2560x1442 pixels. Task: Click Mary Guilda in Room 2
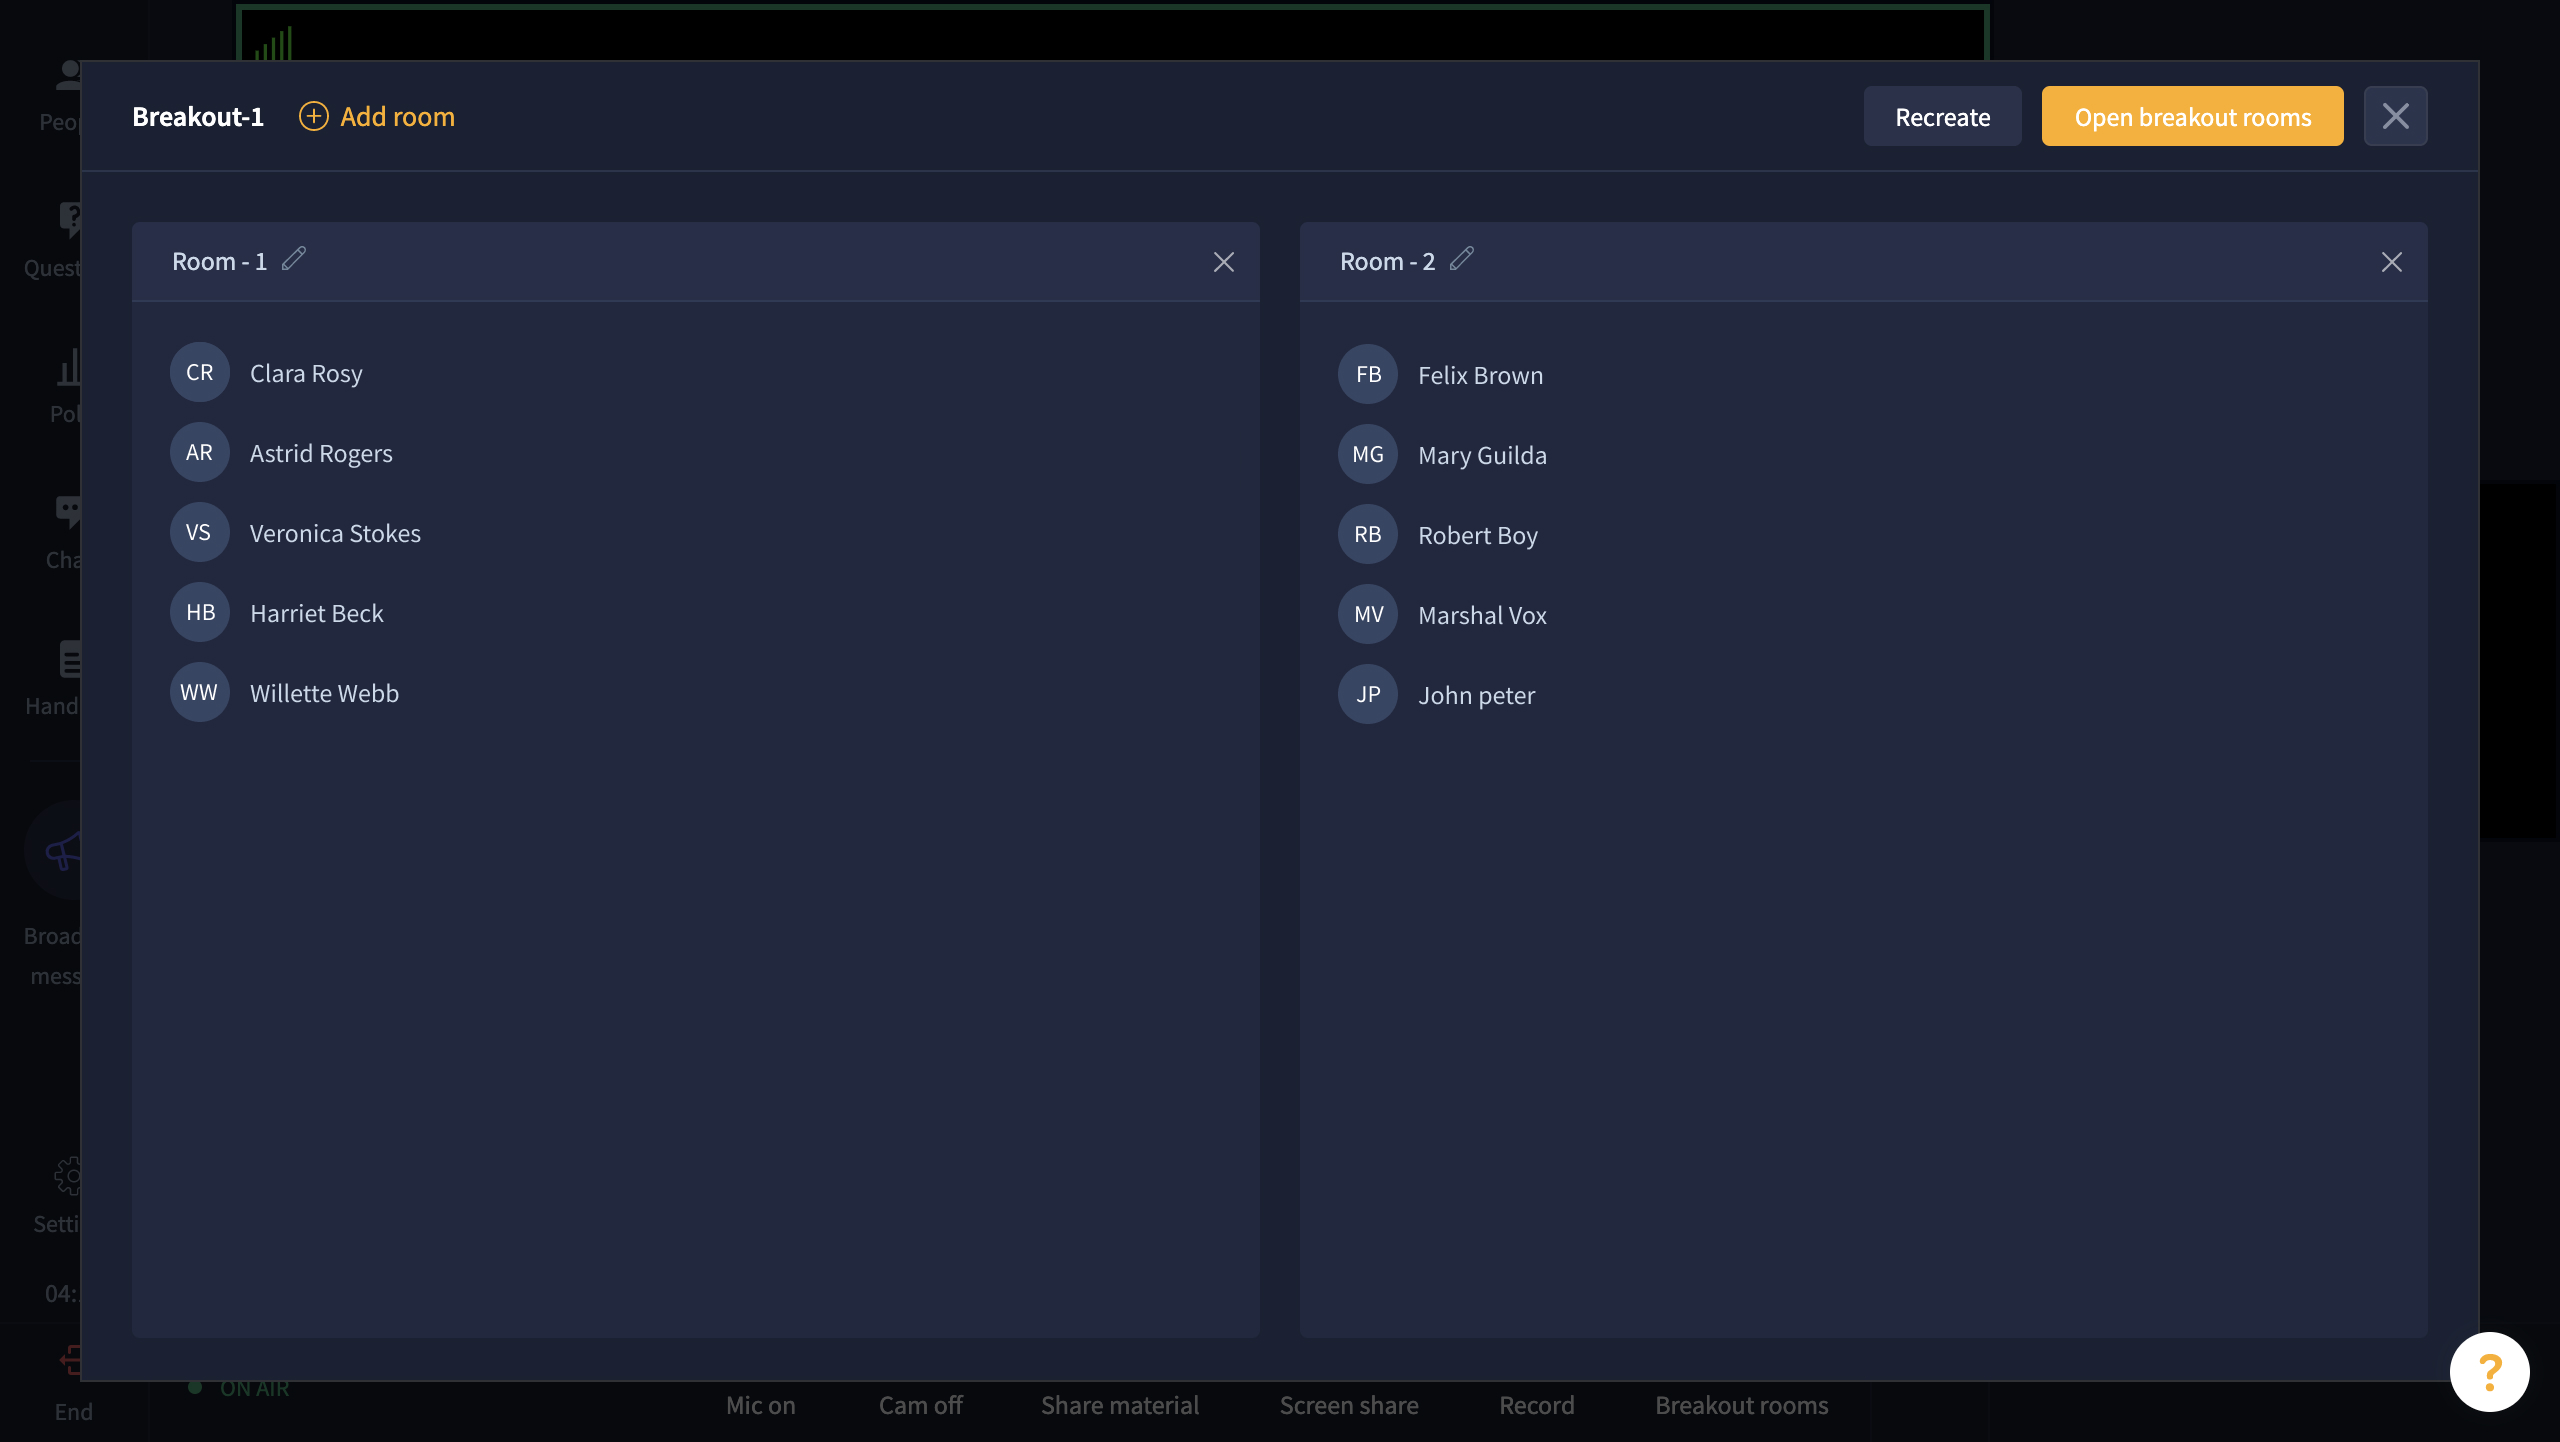[1481, 455]
